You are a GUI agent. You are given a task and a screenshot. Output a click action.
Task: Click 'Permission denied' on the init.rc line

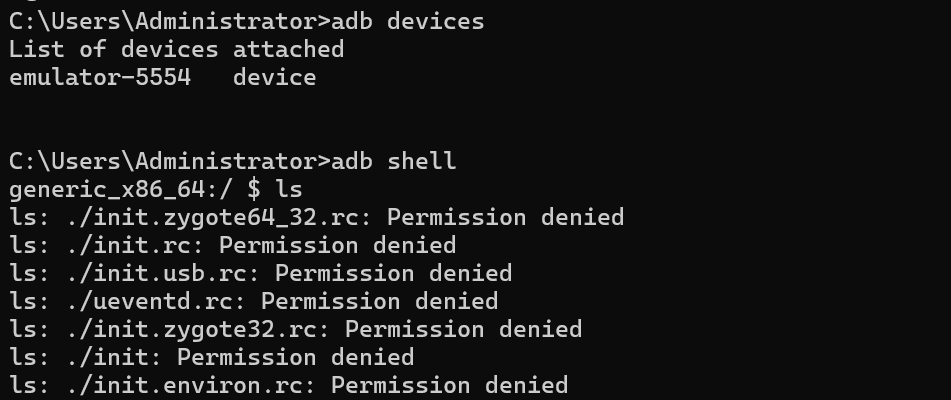point(337,245)
